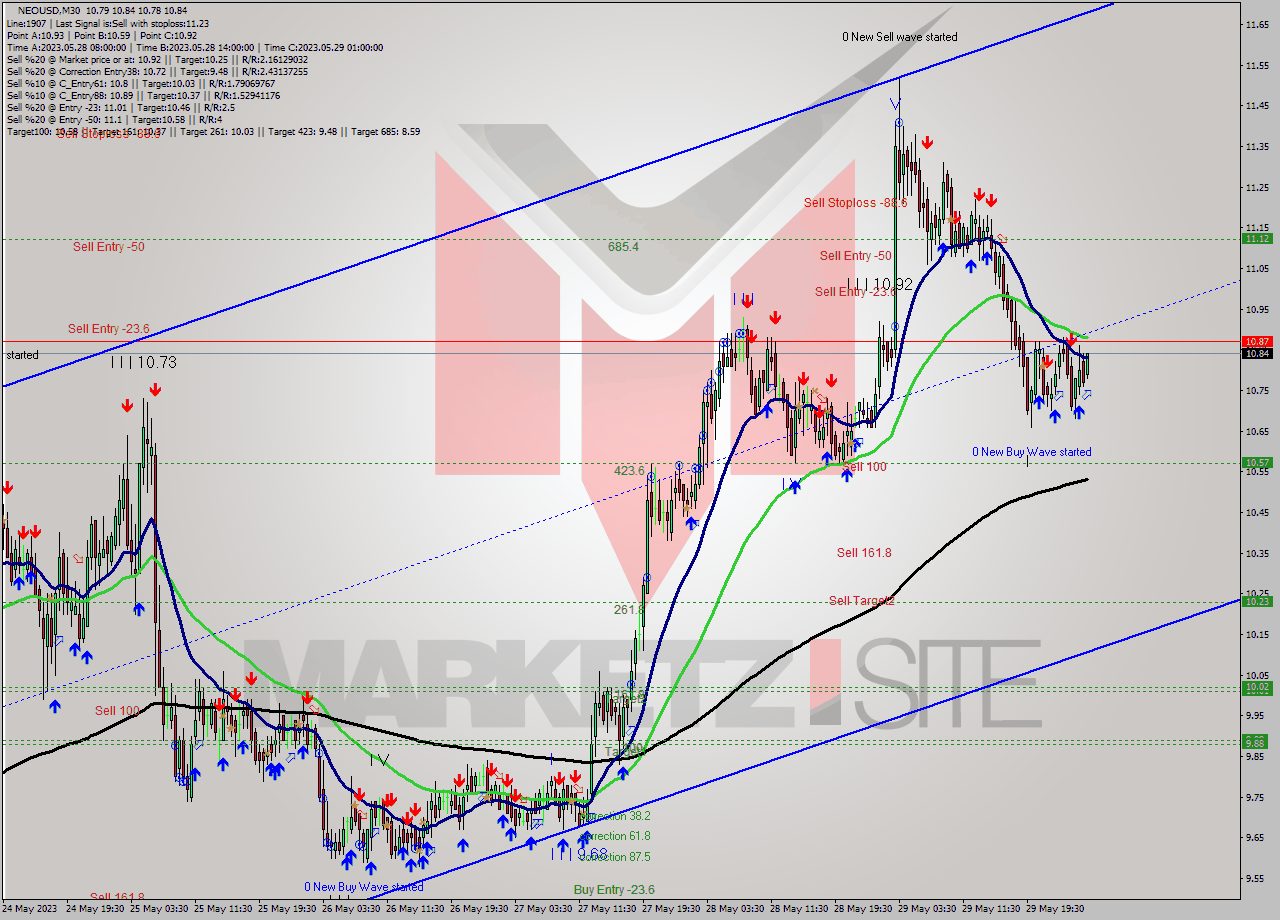Click the green 9.88 price tag
Screen dimensions: 1280x920
coord(1257,741)
